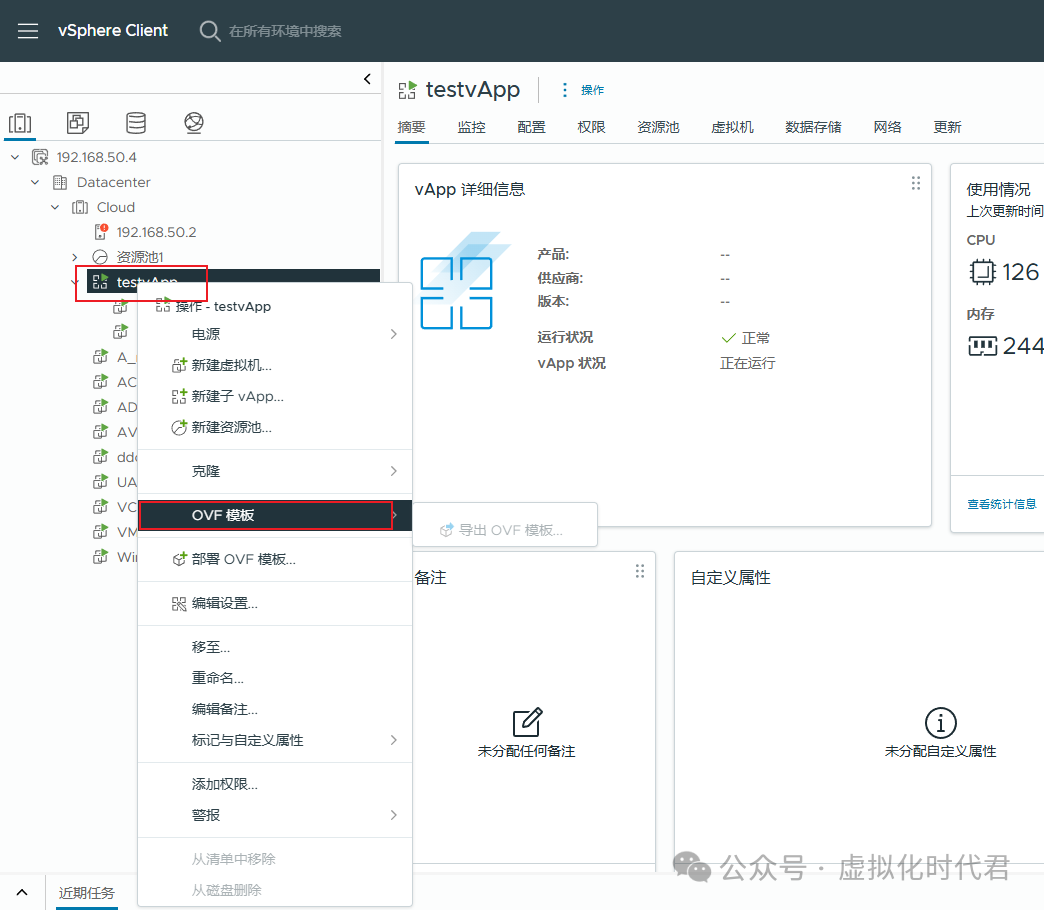
Task: Open 查看统计信息 link
Action: [x=1001, y=504]
